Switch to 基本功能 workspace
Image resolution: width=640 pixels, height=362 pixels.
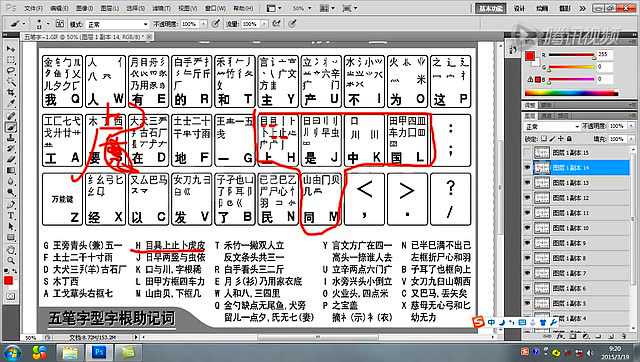point(490,8)
